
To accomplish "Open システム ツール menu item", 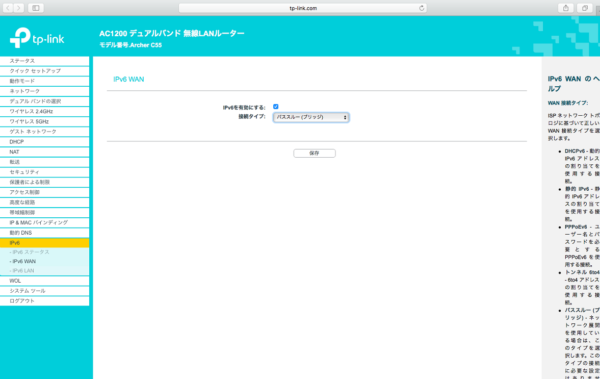I will click(x=44, y=291).
